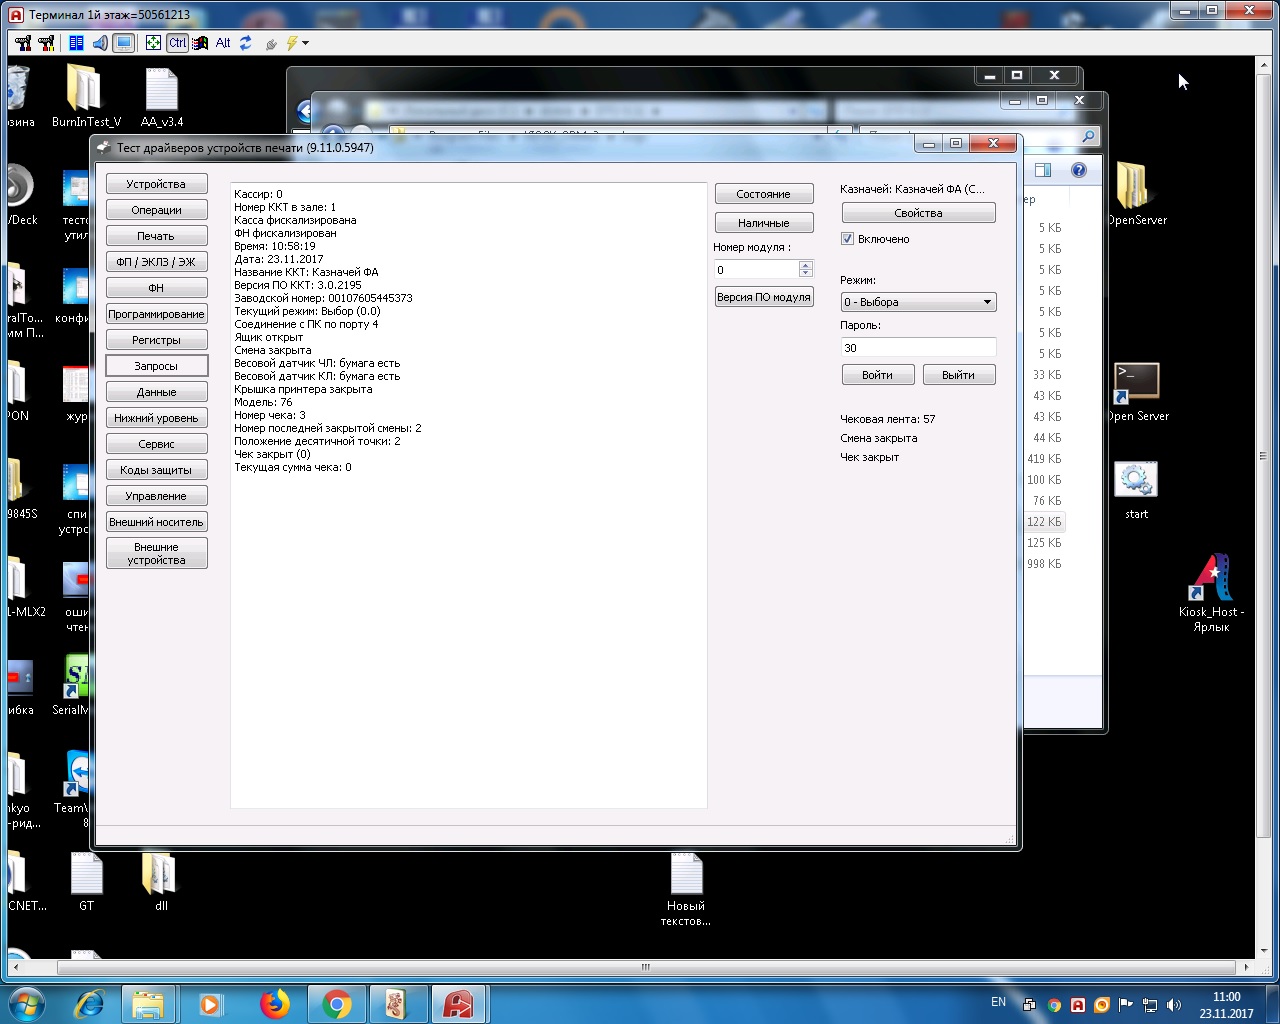Click the Номер модуля number field
The width and height of the screenshot is (1280, 1024).
pyautogui.click(x=756, y=270)
